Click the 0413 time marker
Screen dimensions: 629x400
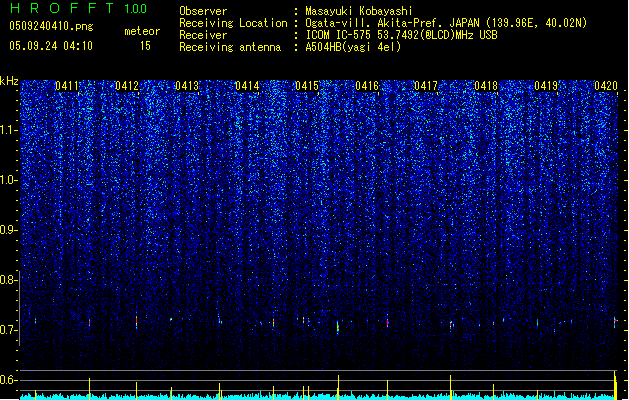coord(187,86)
